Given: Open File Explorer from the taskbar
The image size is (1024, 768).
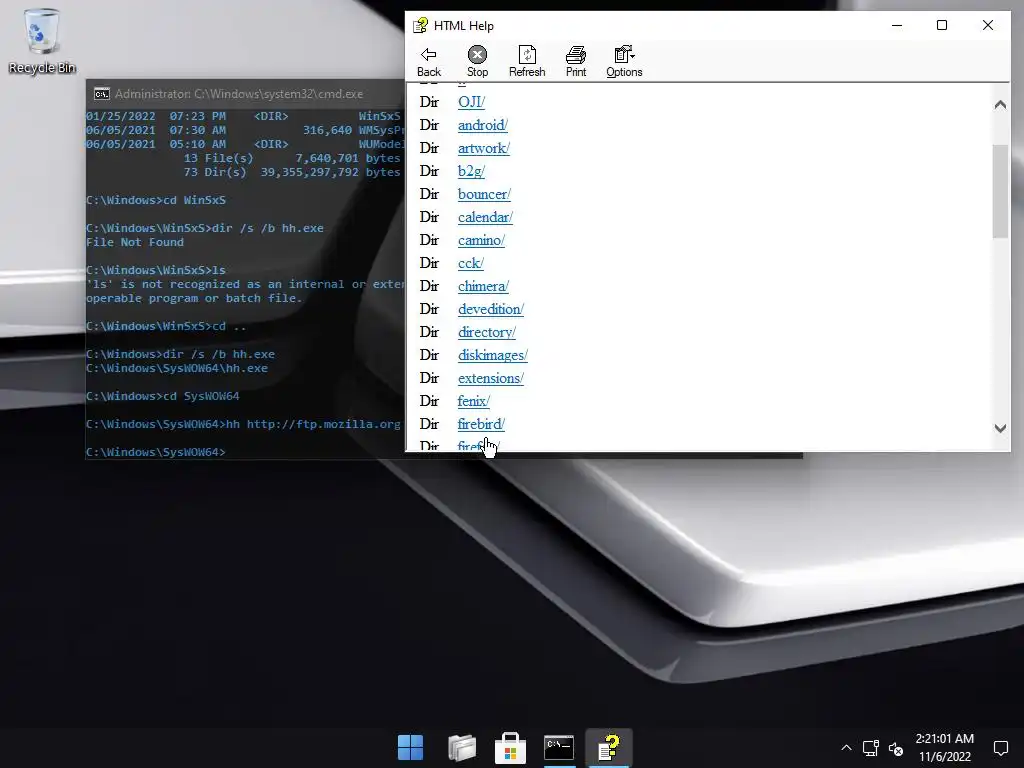Looking at the screenshot, I should point(461,747).
